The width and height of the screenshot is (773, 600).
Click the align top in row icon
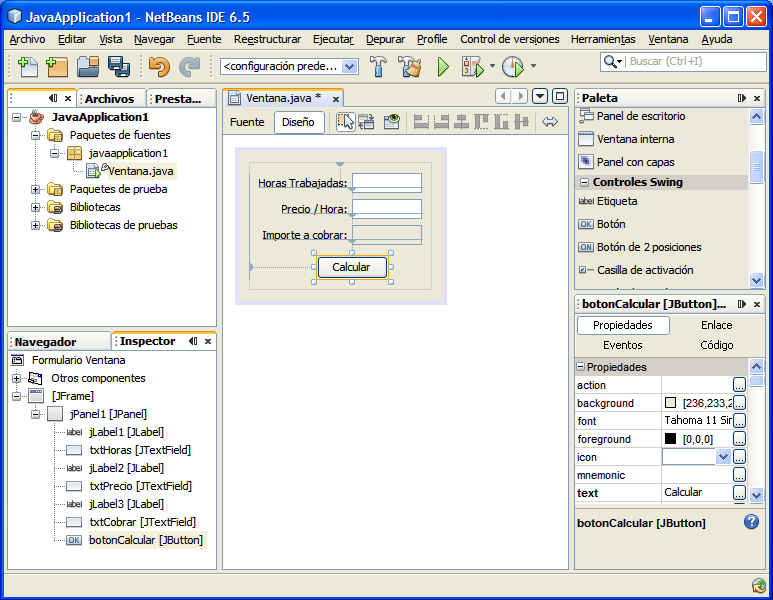(481, 122)
